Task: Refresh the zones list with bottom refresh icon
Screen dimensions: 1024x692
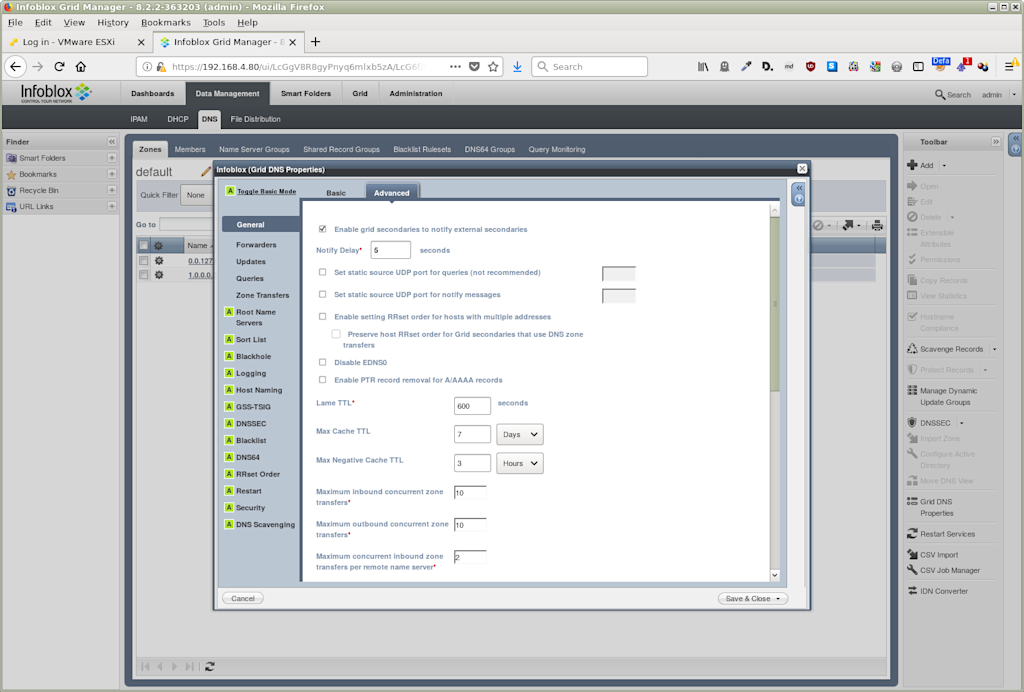Action: (x=210, y=667)
